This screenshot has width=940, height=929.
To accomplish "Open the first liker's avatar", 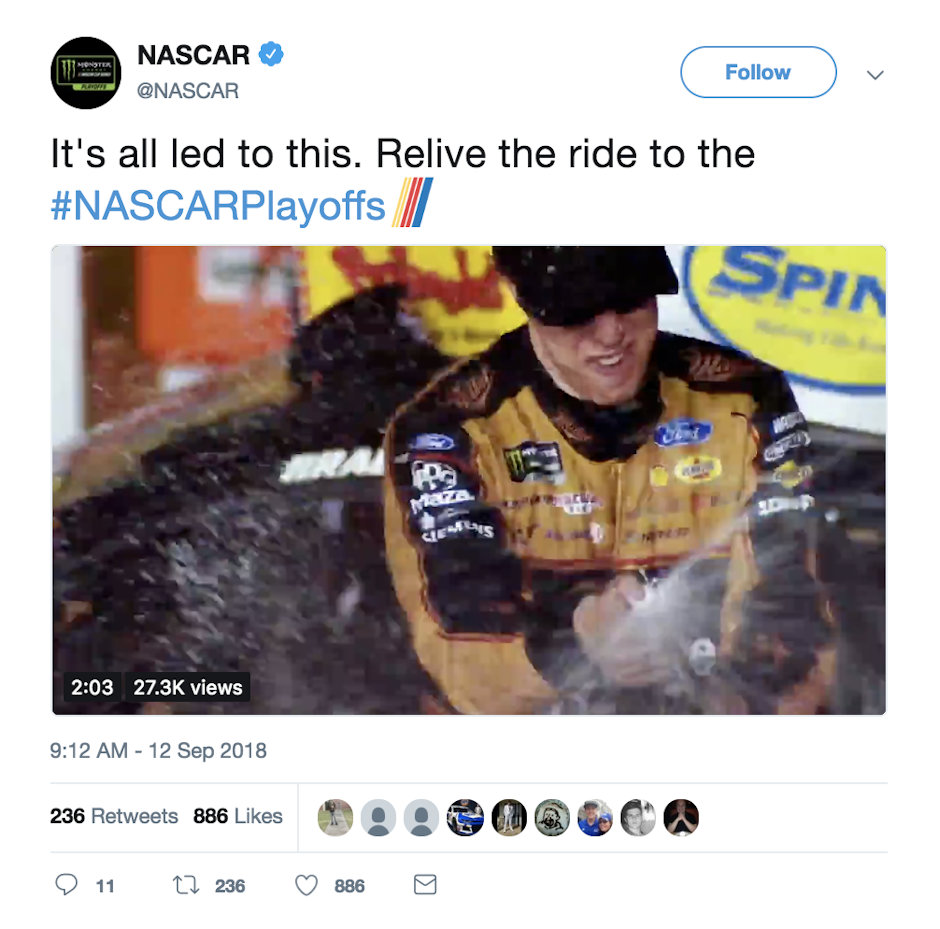I will point(335,817).
